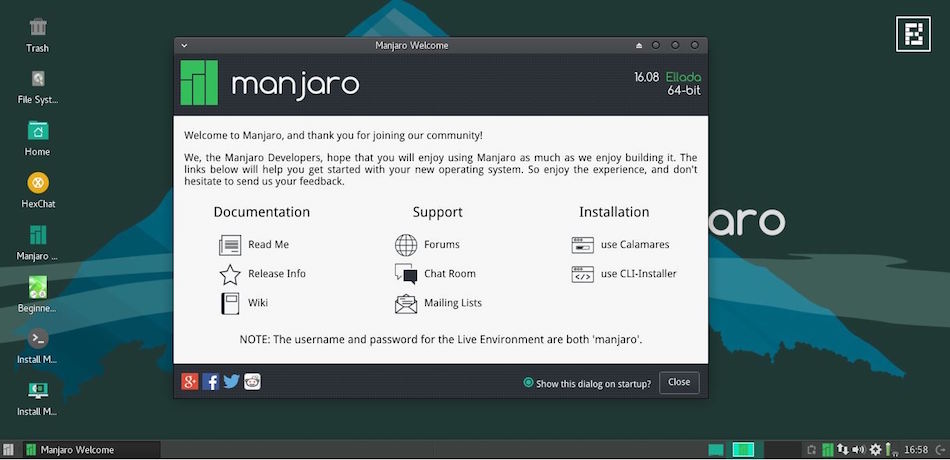This screenshot has height=460, width=950.
Task: Click the keep-on-top arrow in titlebar
Action: (x=639, y=45)
